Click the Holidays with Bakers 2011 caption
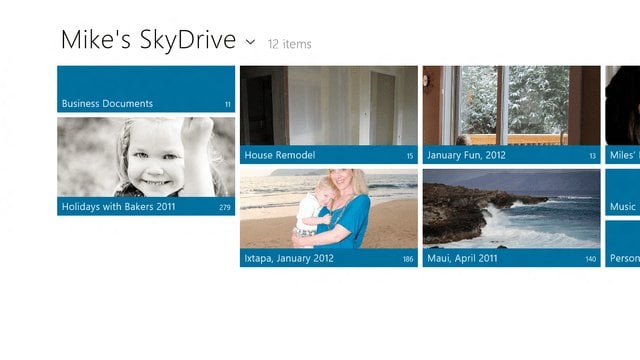640x360 pixels. (118, 207)
